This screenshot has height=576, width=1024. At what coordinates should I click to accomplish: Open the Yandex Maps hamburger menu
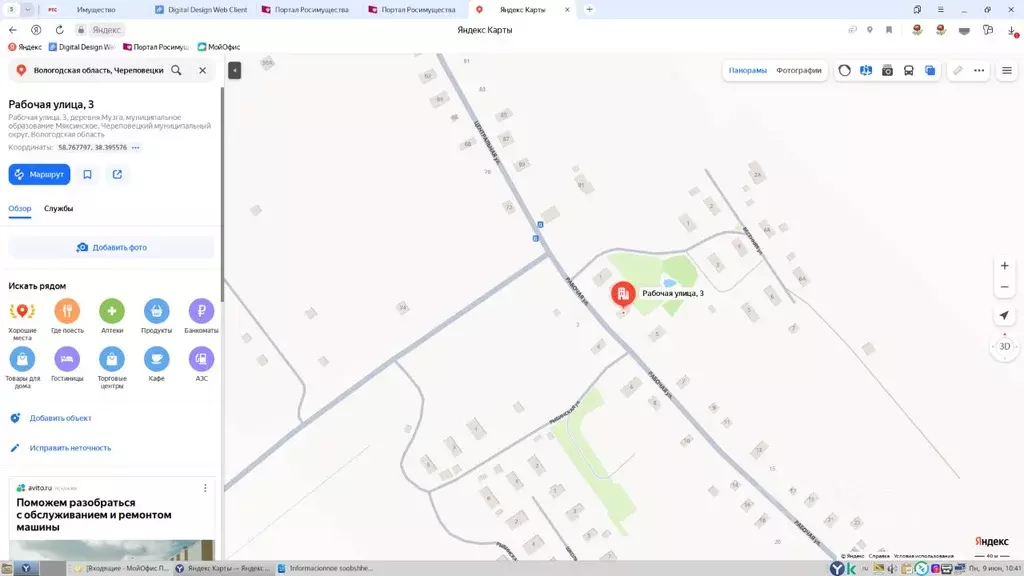point(1007,71)
